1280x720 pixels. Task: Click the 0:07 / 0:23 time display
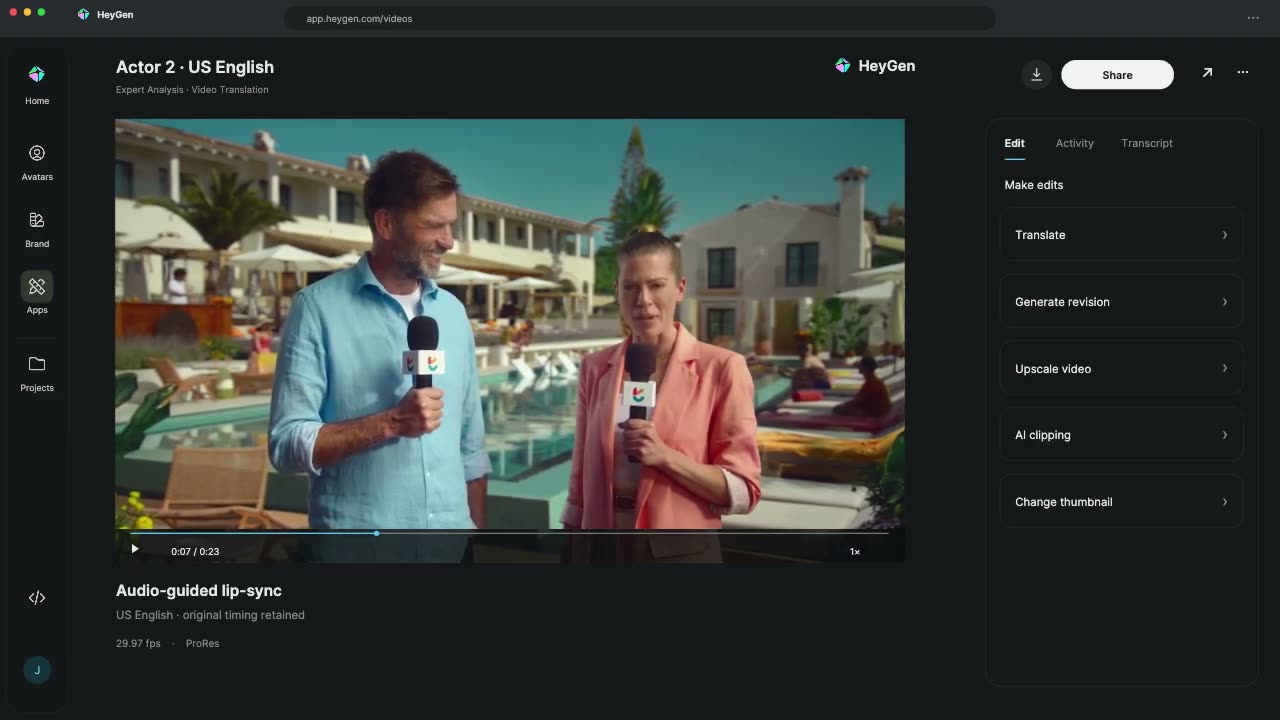tap(195, 552)
